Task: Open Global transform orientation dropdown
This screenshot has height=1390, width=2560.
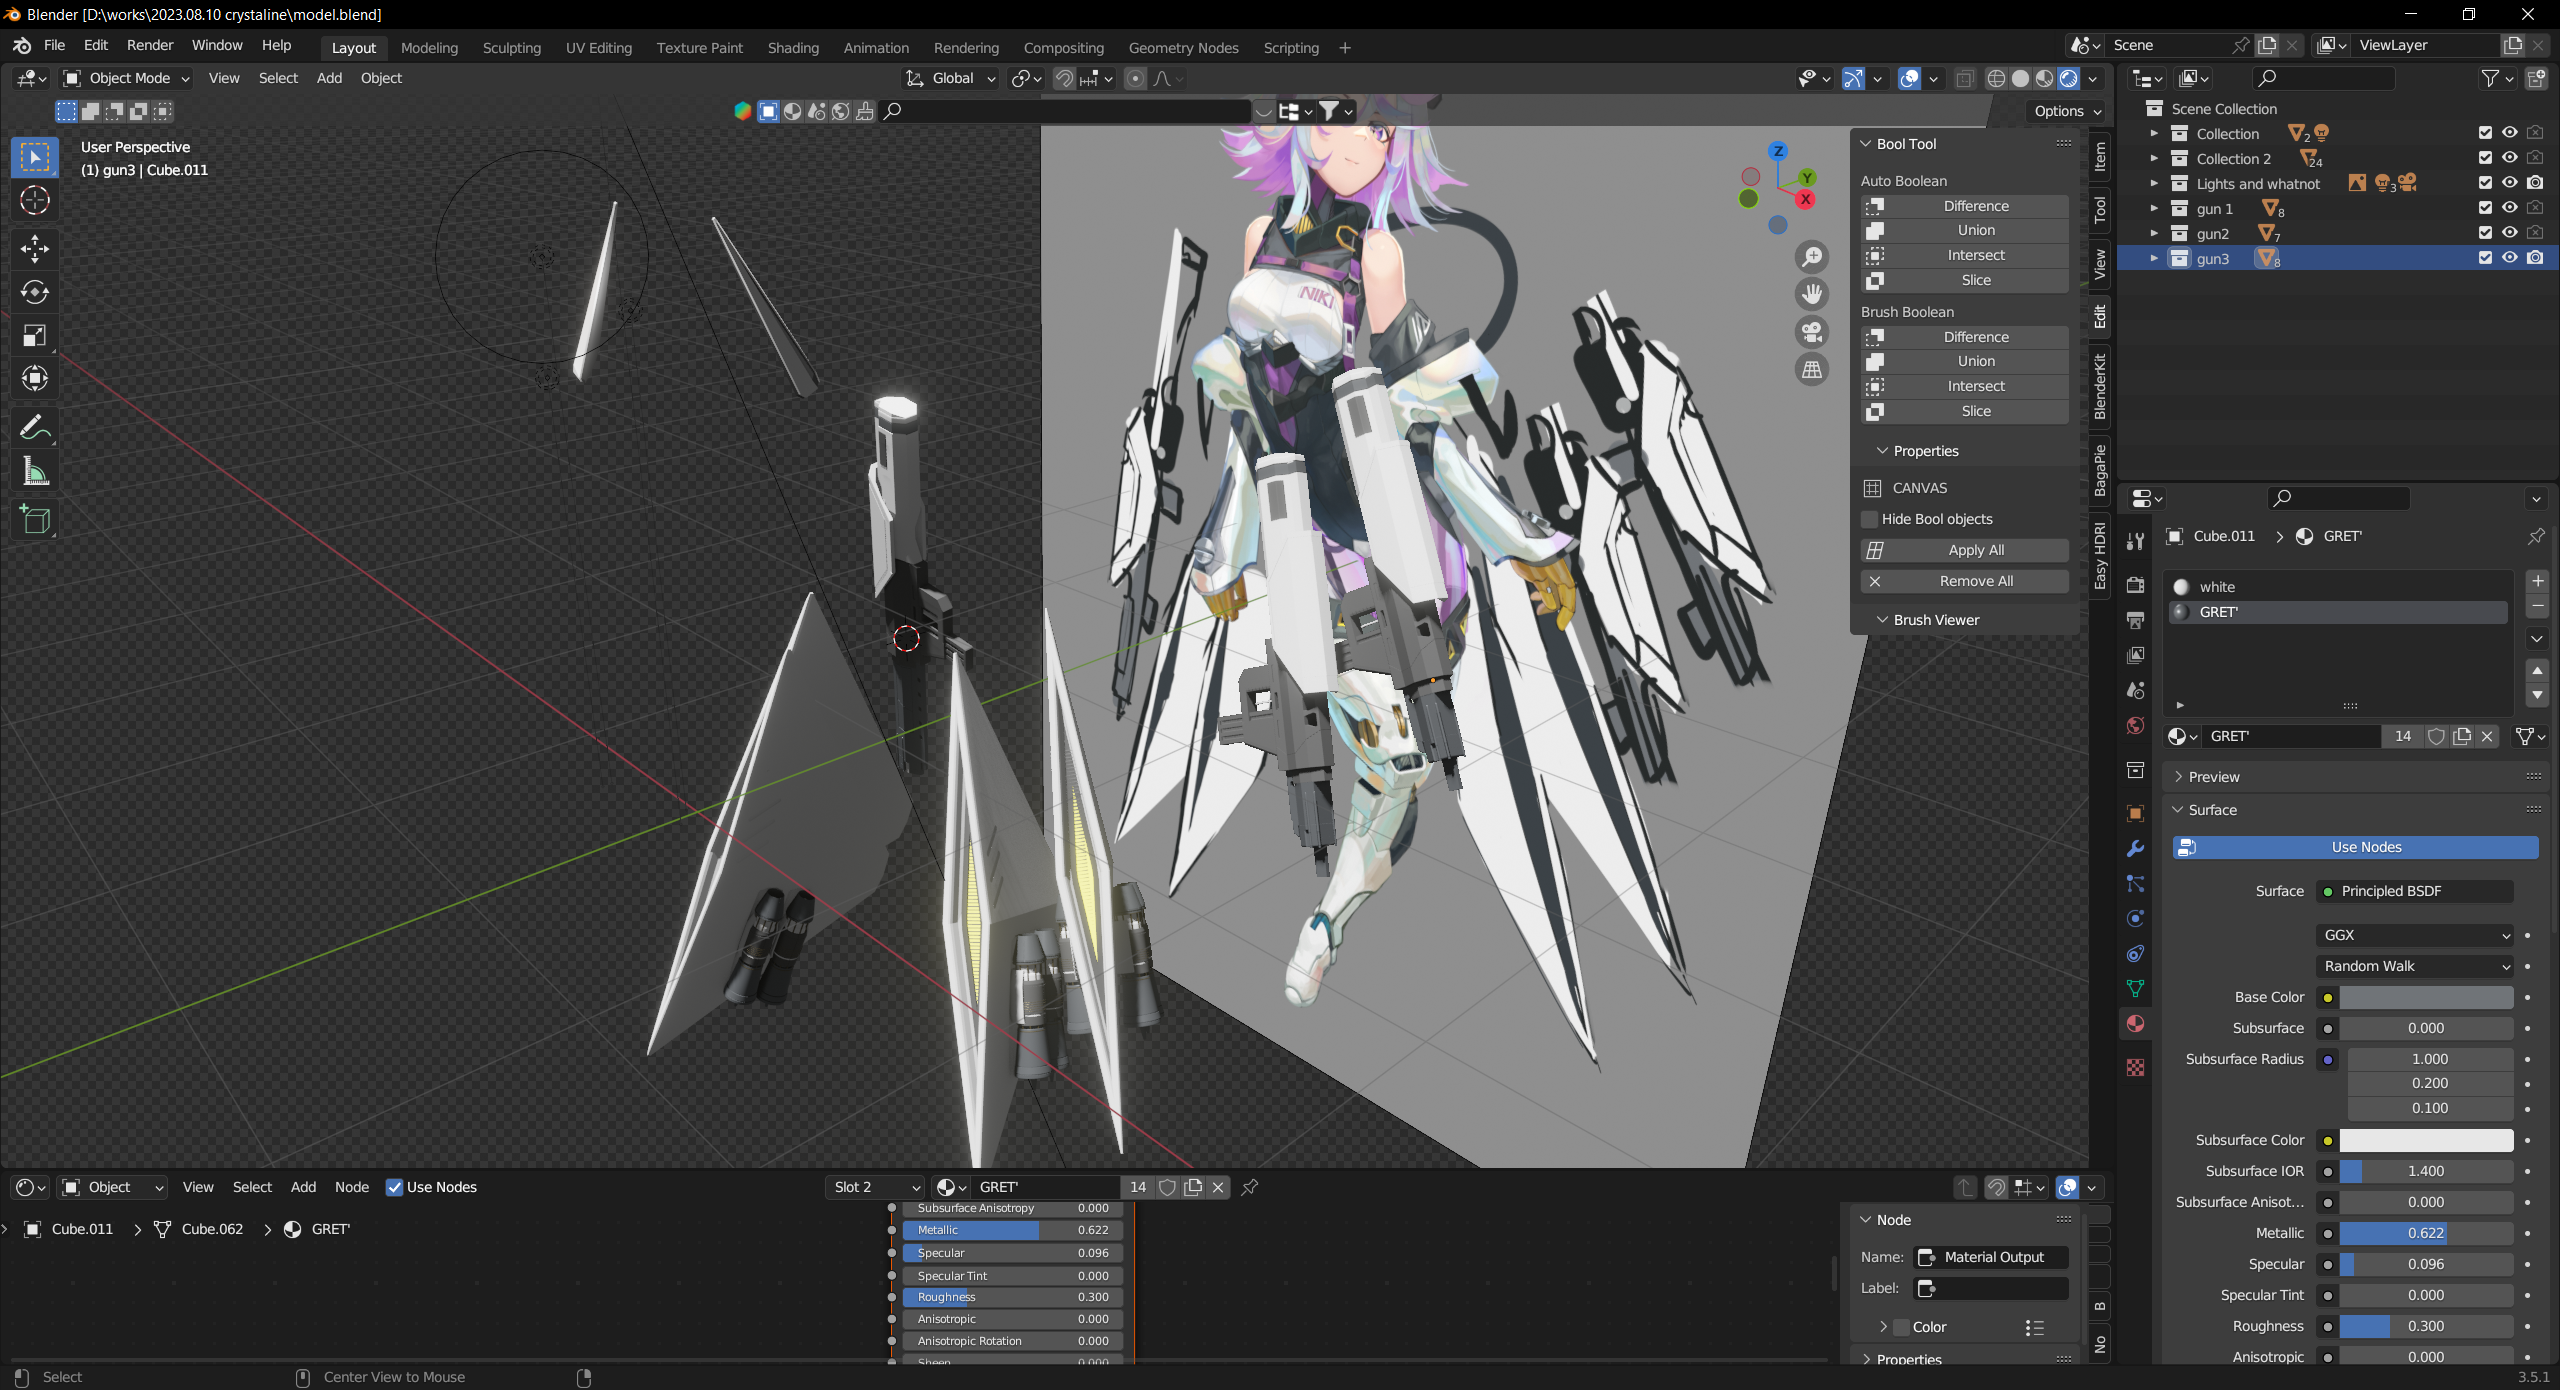Action: coord(950,78)
